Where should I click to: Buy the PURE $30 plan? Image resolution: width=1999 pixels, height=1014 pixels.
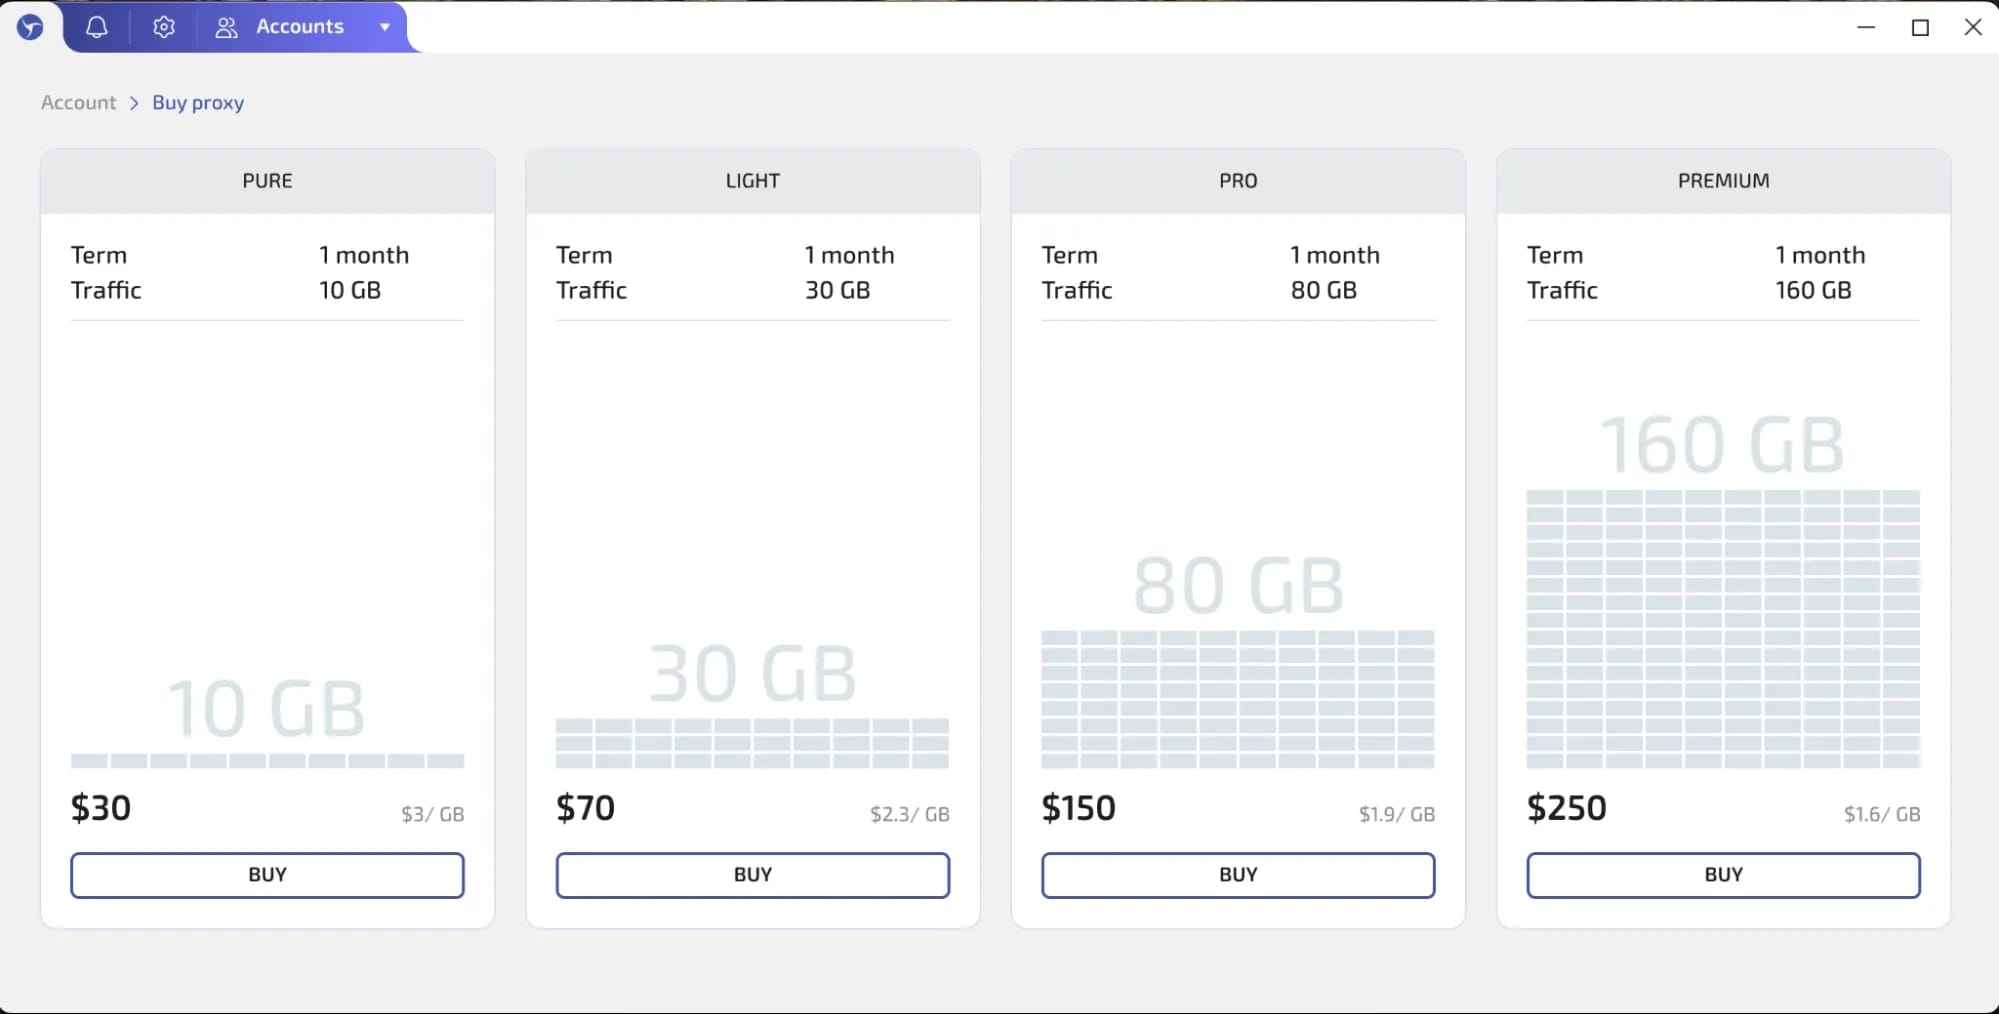267,875
